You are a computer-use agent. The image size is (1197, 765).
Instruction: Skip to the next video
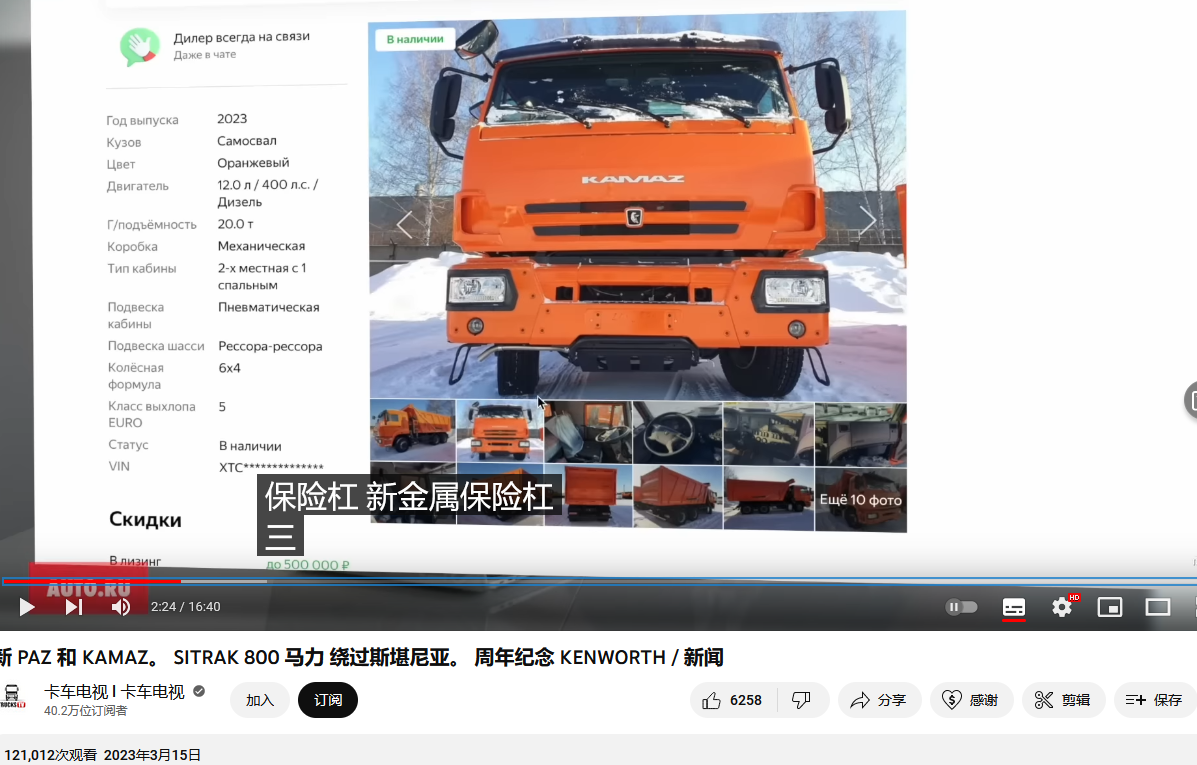point(73,607)
